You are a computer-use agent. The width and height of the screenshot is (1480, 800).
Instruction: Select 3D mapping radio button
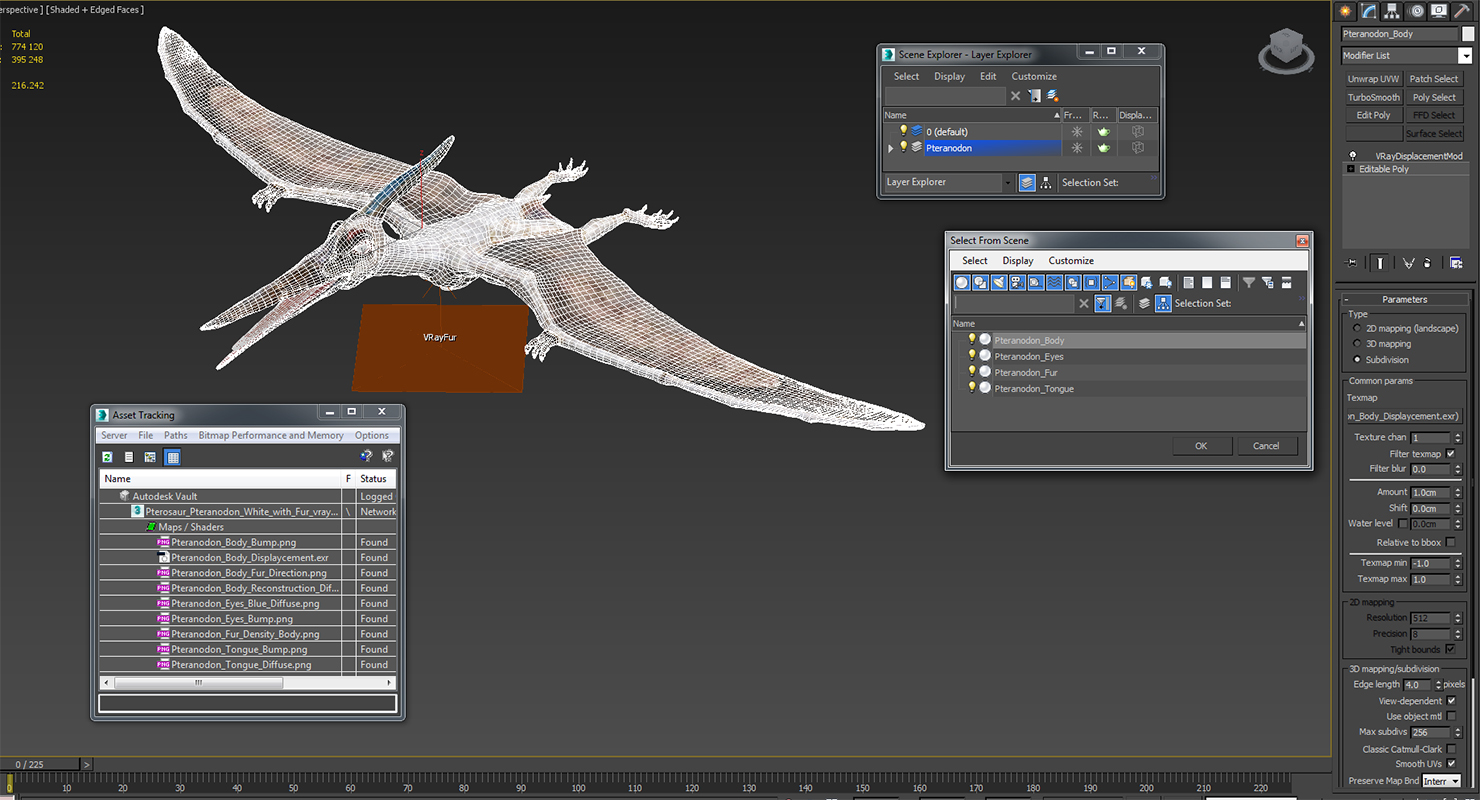tap(1357, 344)
